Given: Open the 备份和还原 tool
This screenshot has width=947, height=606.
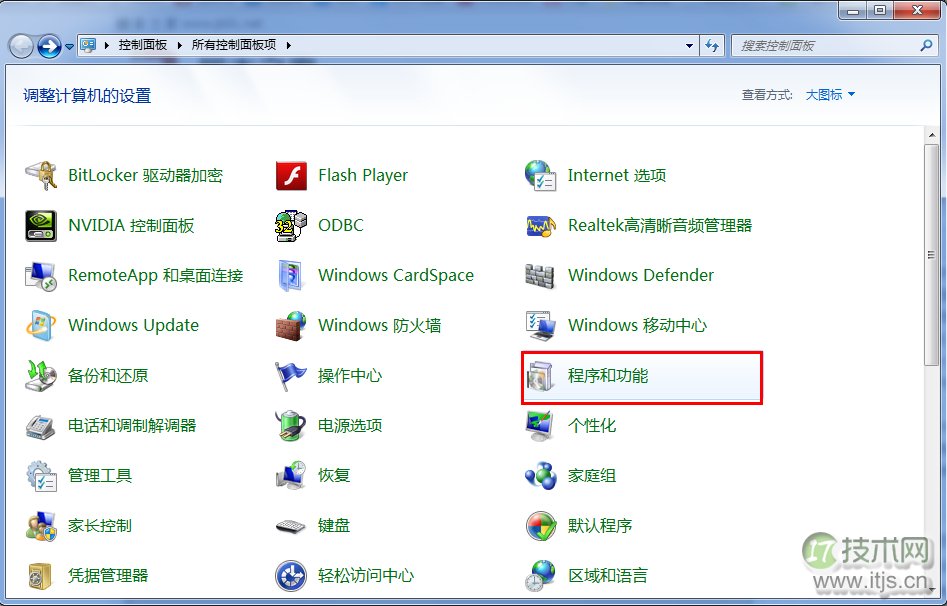Looking at the screenshot, I should 110,375.
